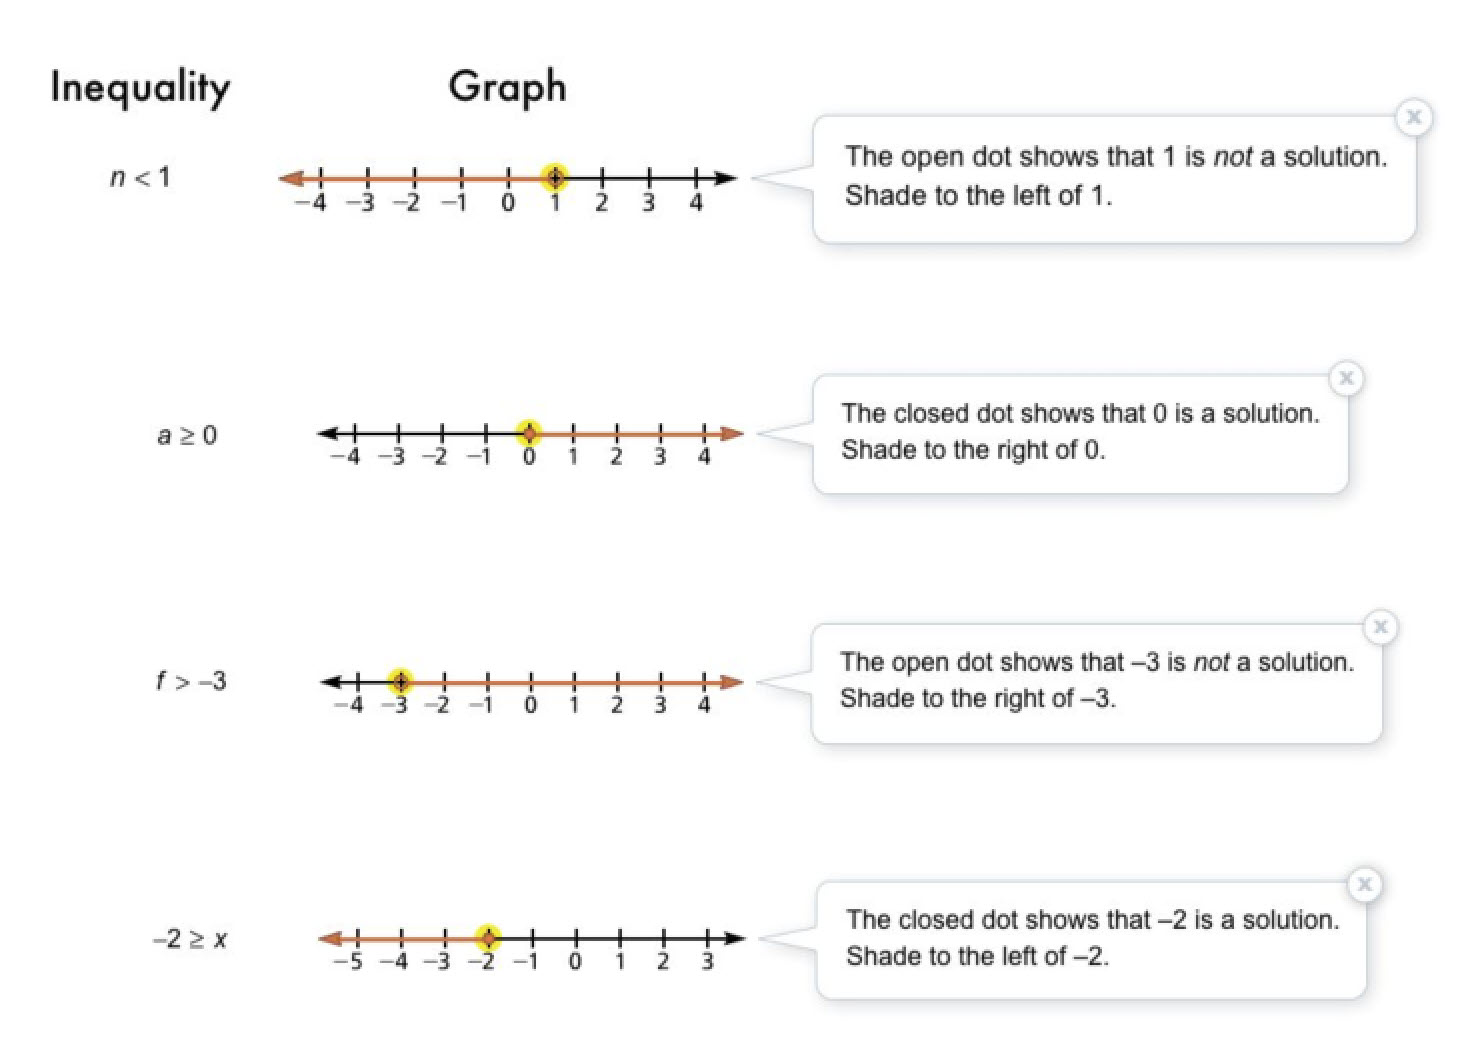
Task: Click the orange right arrow on a ≥ 0 graph
Action: [732, 433]
